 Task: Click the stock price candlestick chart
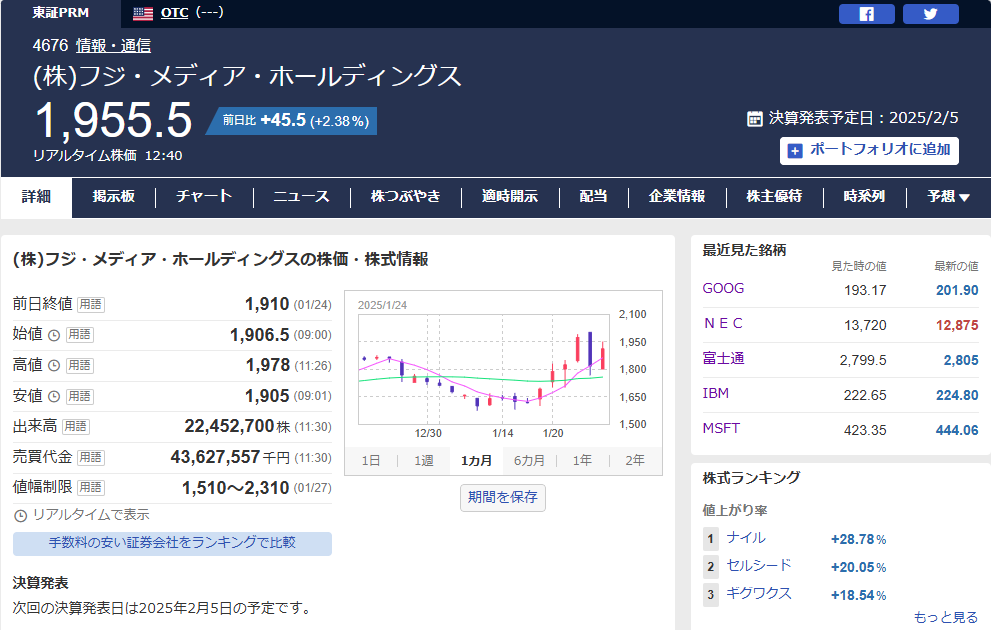click(481, 370)
